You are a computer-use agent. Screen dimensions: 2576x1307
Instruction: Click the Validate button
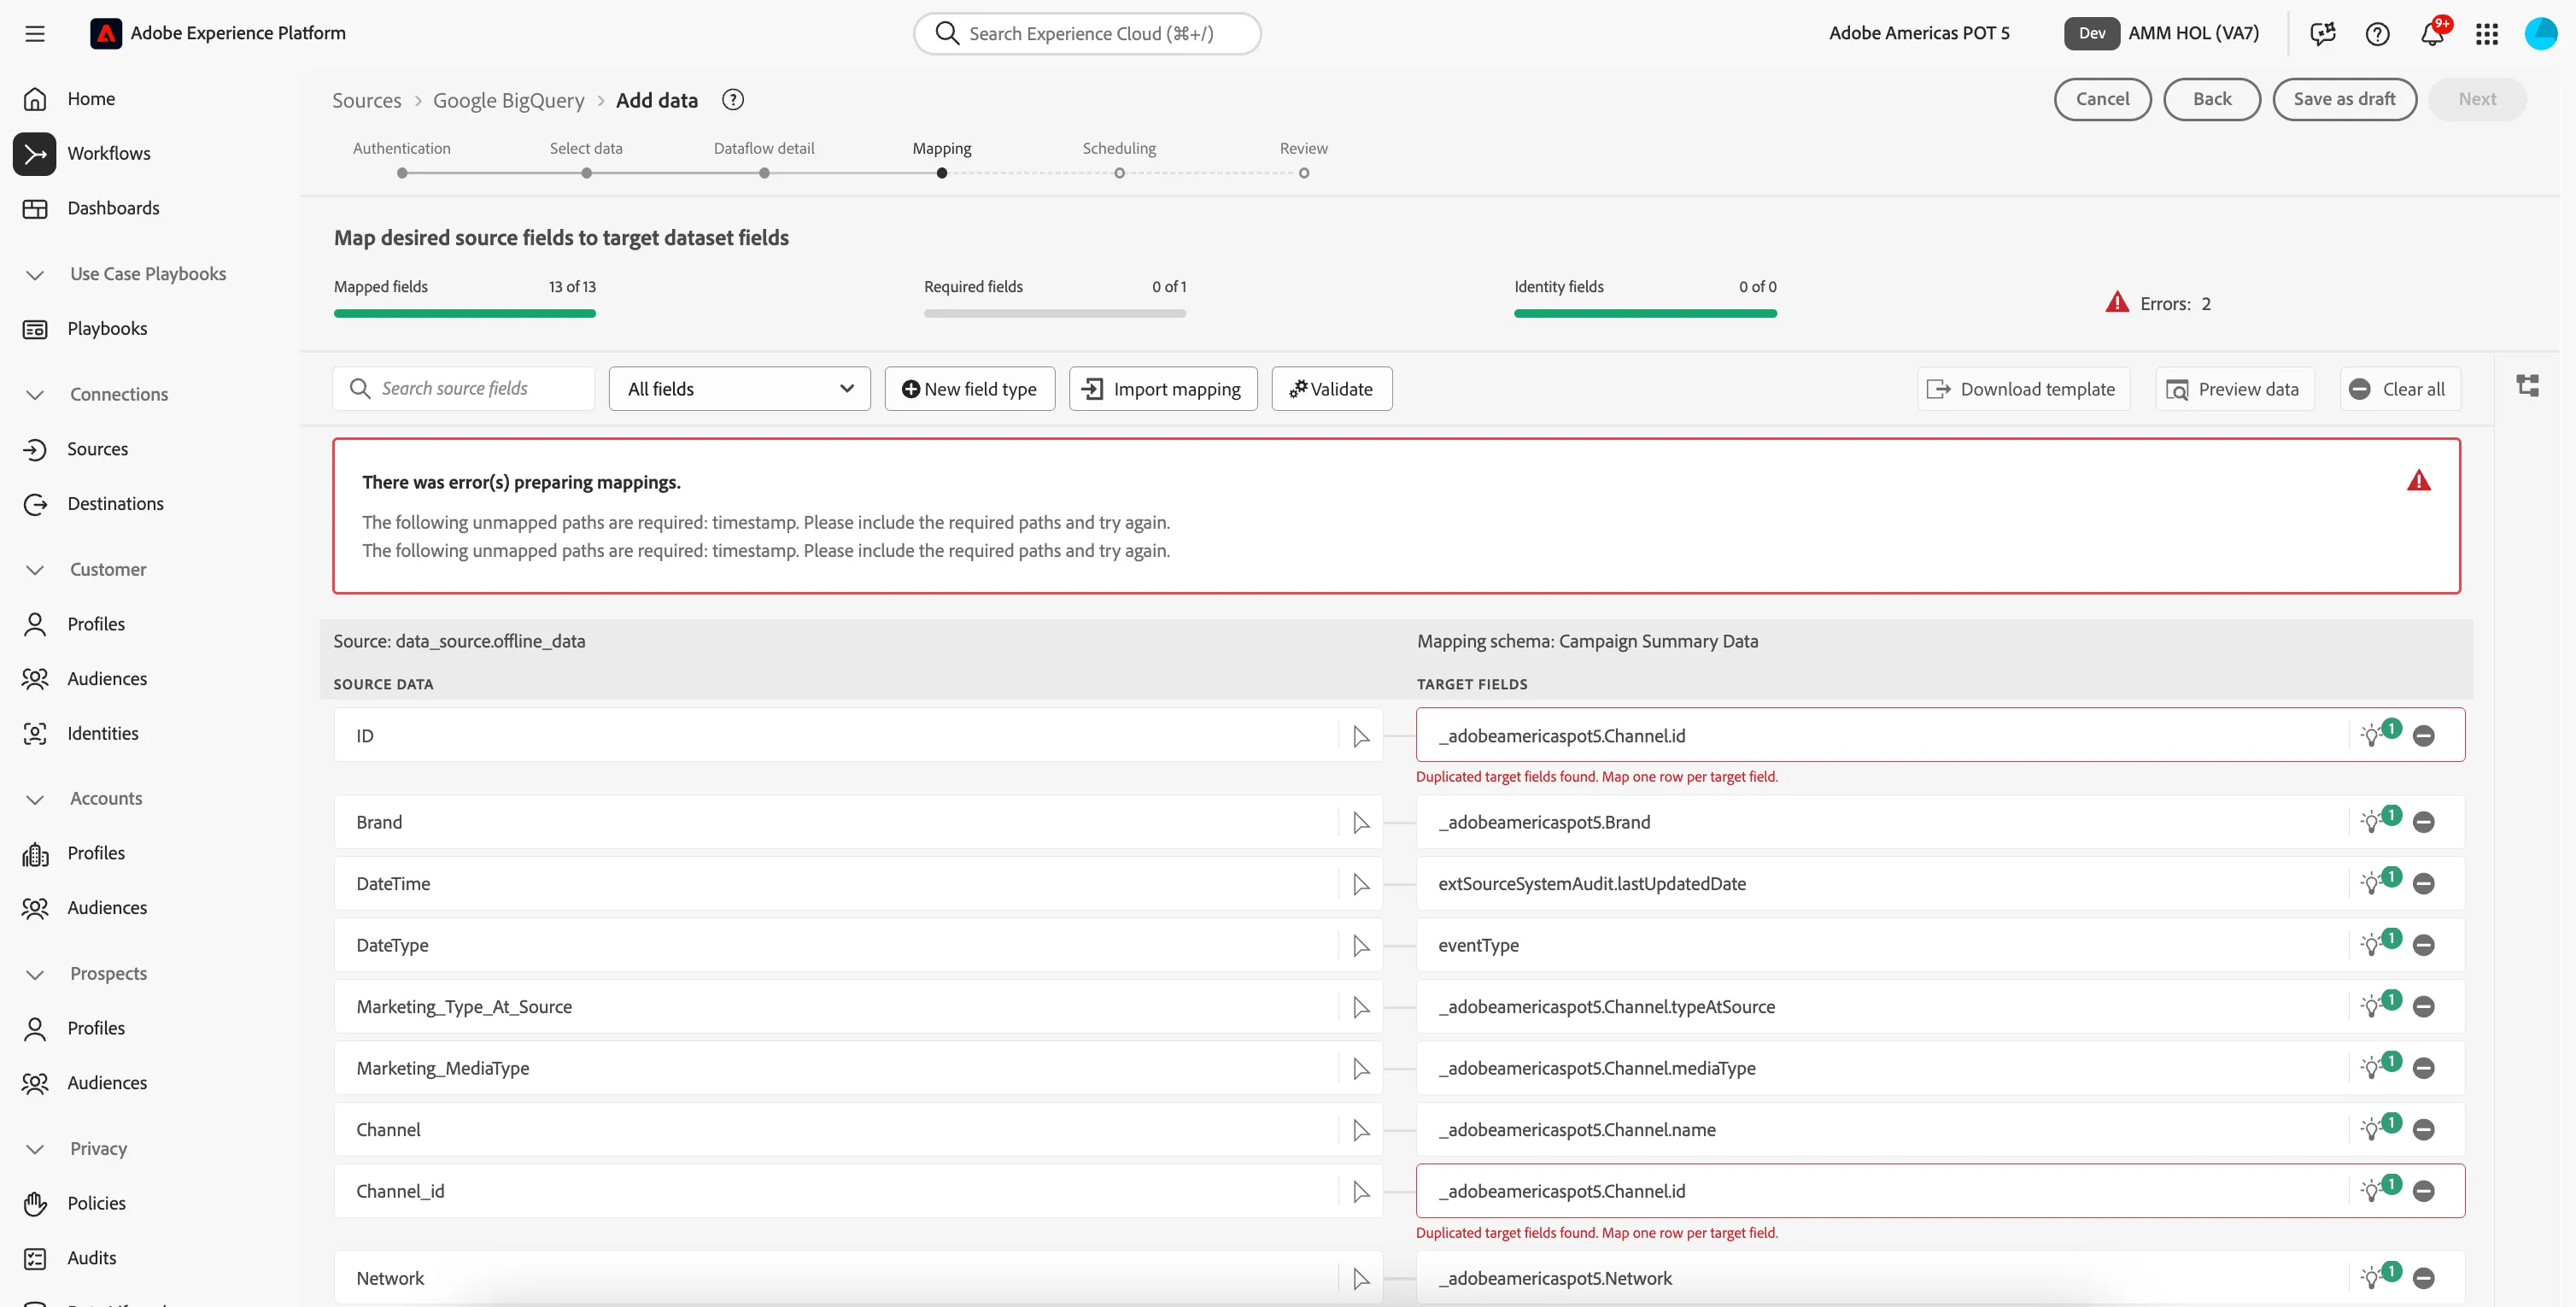coord(1331,388)
